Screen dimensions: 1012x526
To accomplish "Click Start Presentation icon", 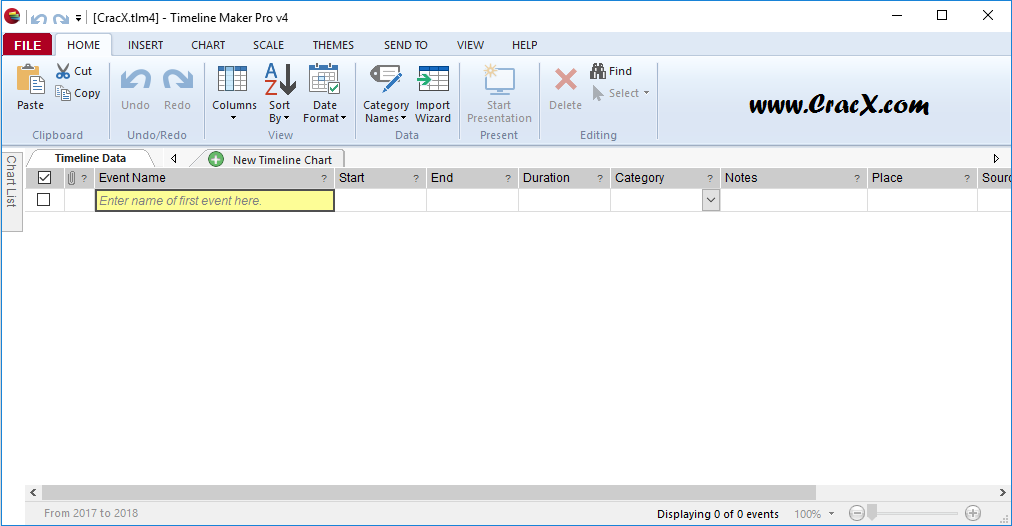I will point(499,80).
